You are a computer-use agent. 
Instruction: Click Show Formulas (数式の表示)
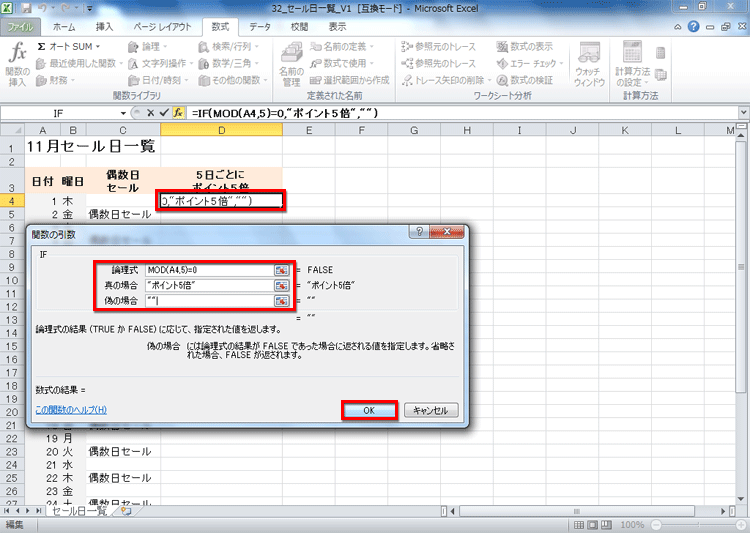[525, 46]
